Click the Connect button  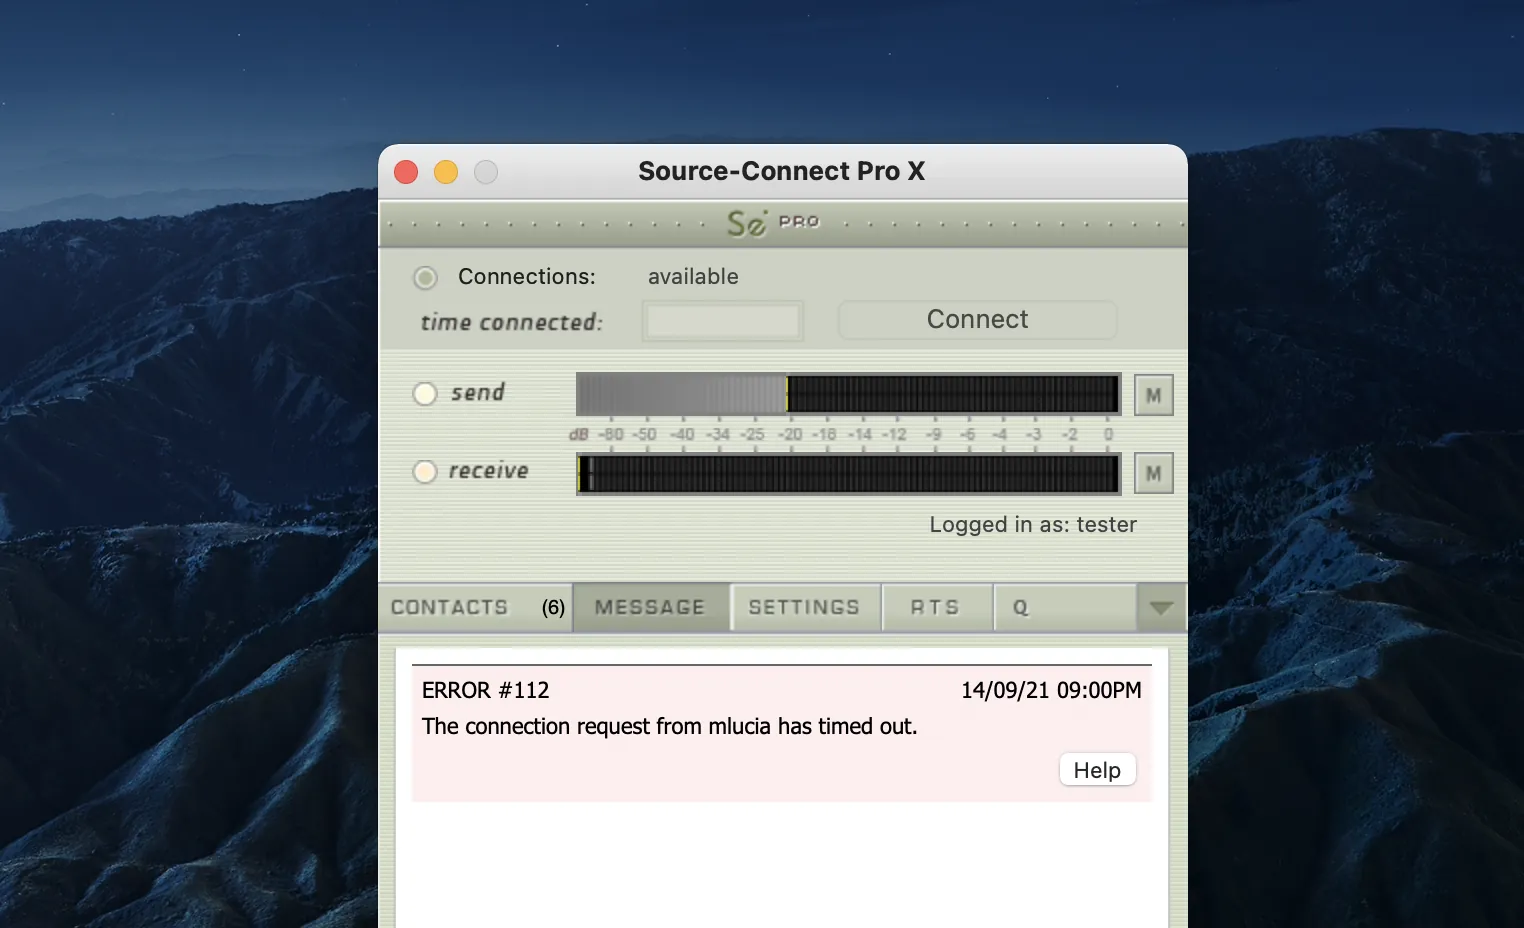[977, 320]
